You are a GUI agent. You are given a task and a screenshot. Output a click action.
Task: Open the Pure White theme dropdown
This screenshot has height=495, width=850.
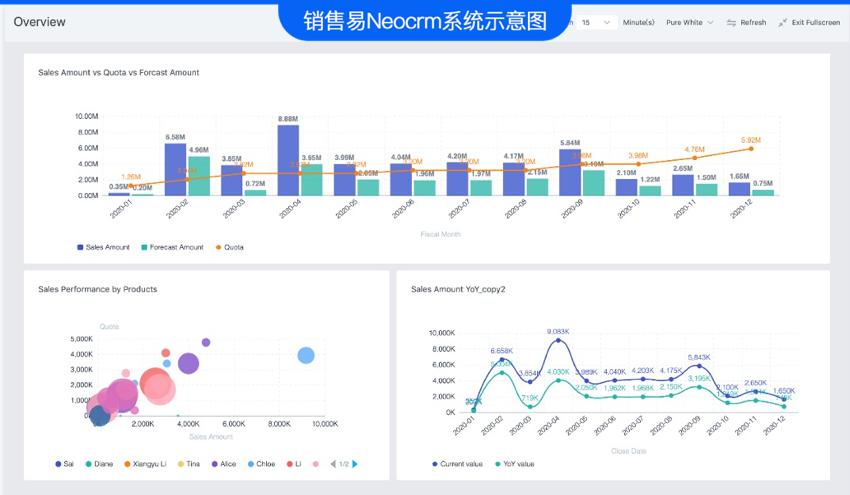(690, 22)
